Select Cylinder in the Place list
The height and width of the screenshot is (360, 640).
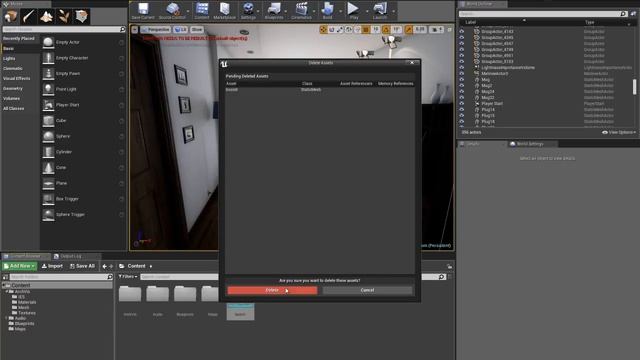[83, 152]
